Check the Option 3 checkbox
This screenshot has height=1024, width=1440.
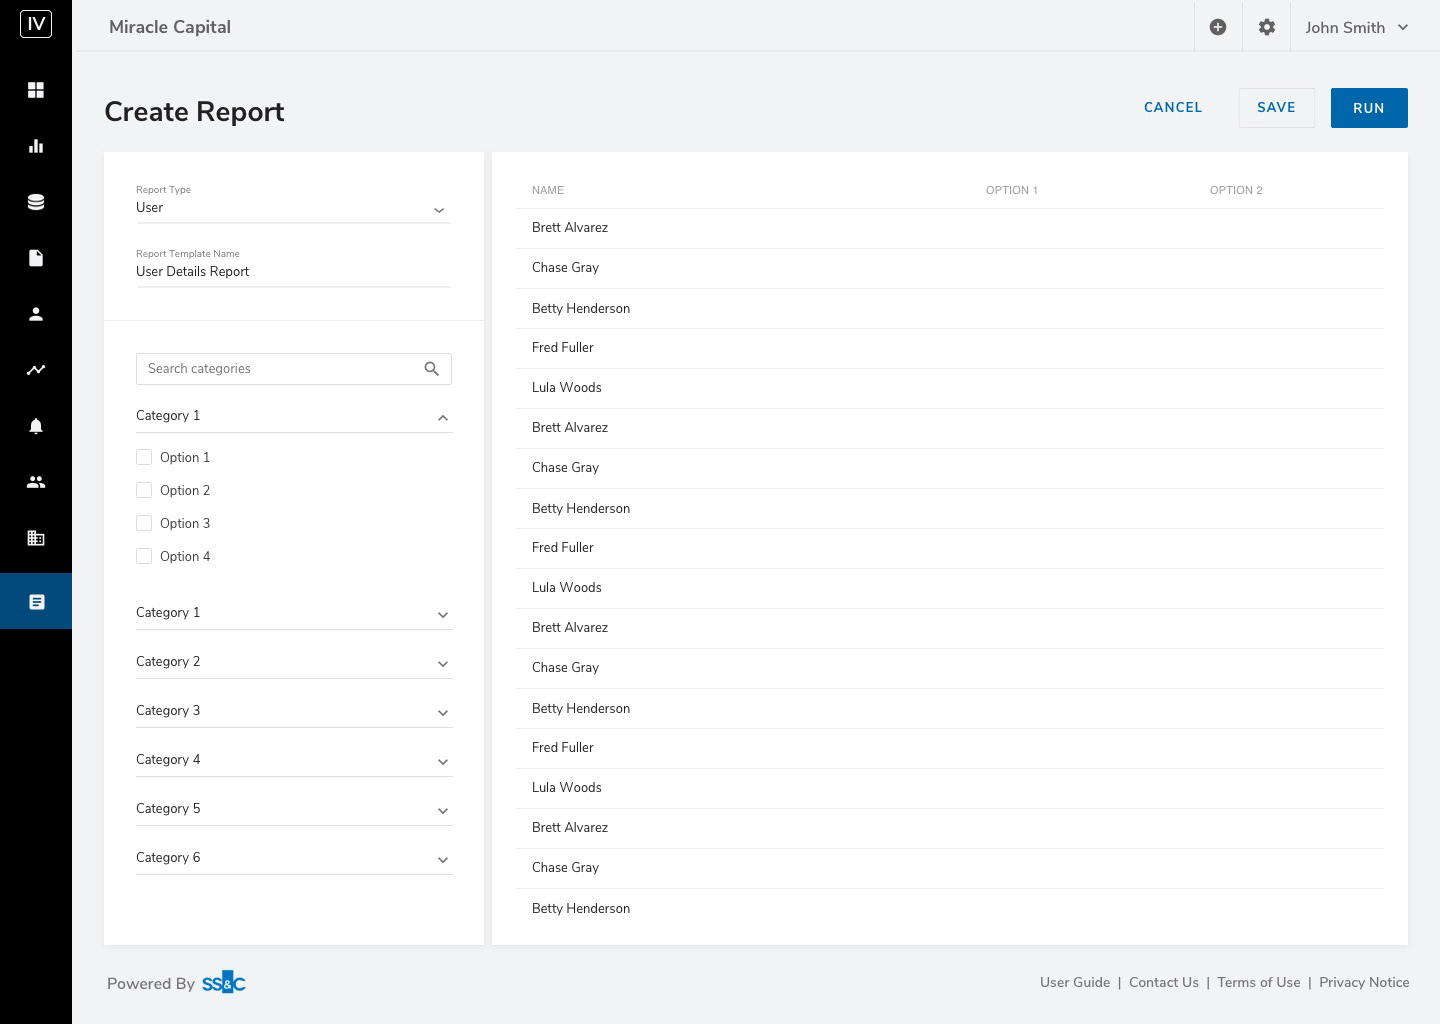144,523
